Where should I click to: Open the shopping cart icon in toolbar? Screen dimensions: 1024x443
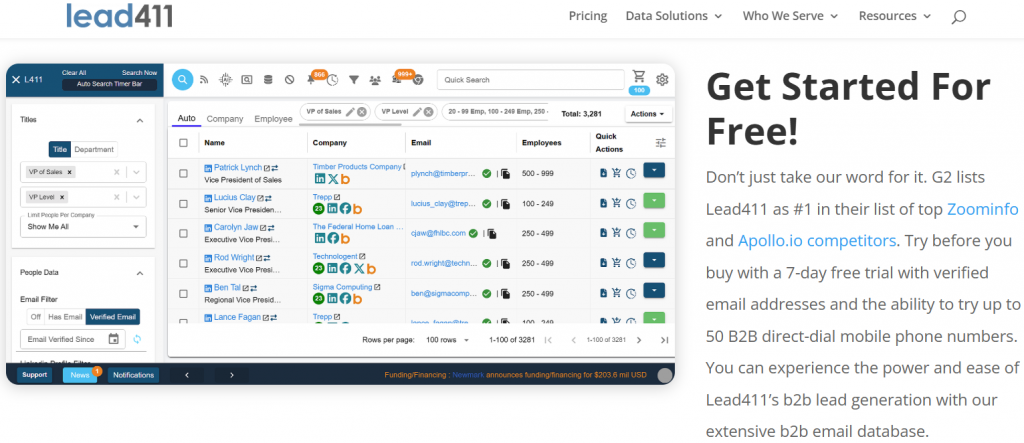[639, 77]
